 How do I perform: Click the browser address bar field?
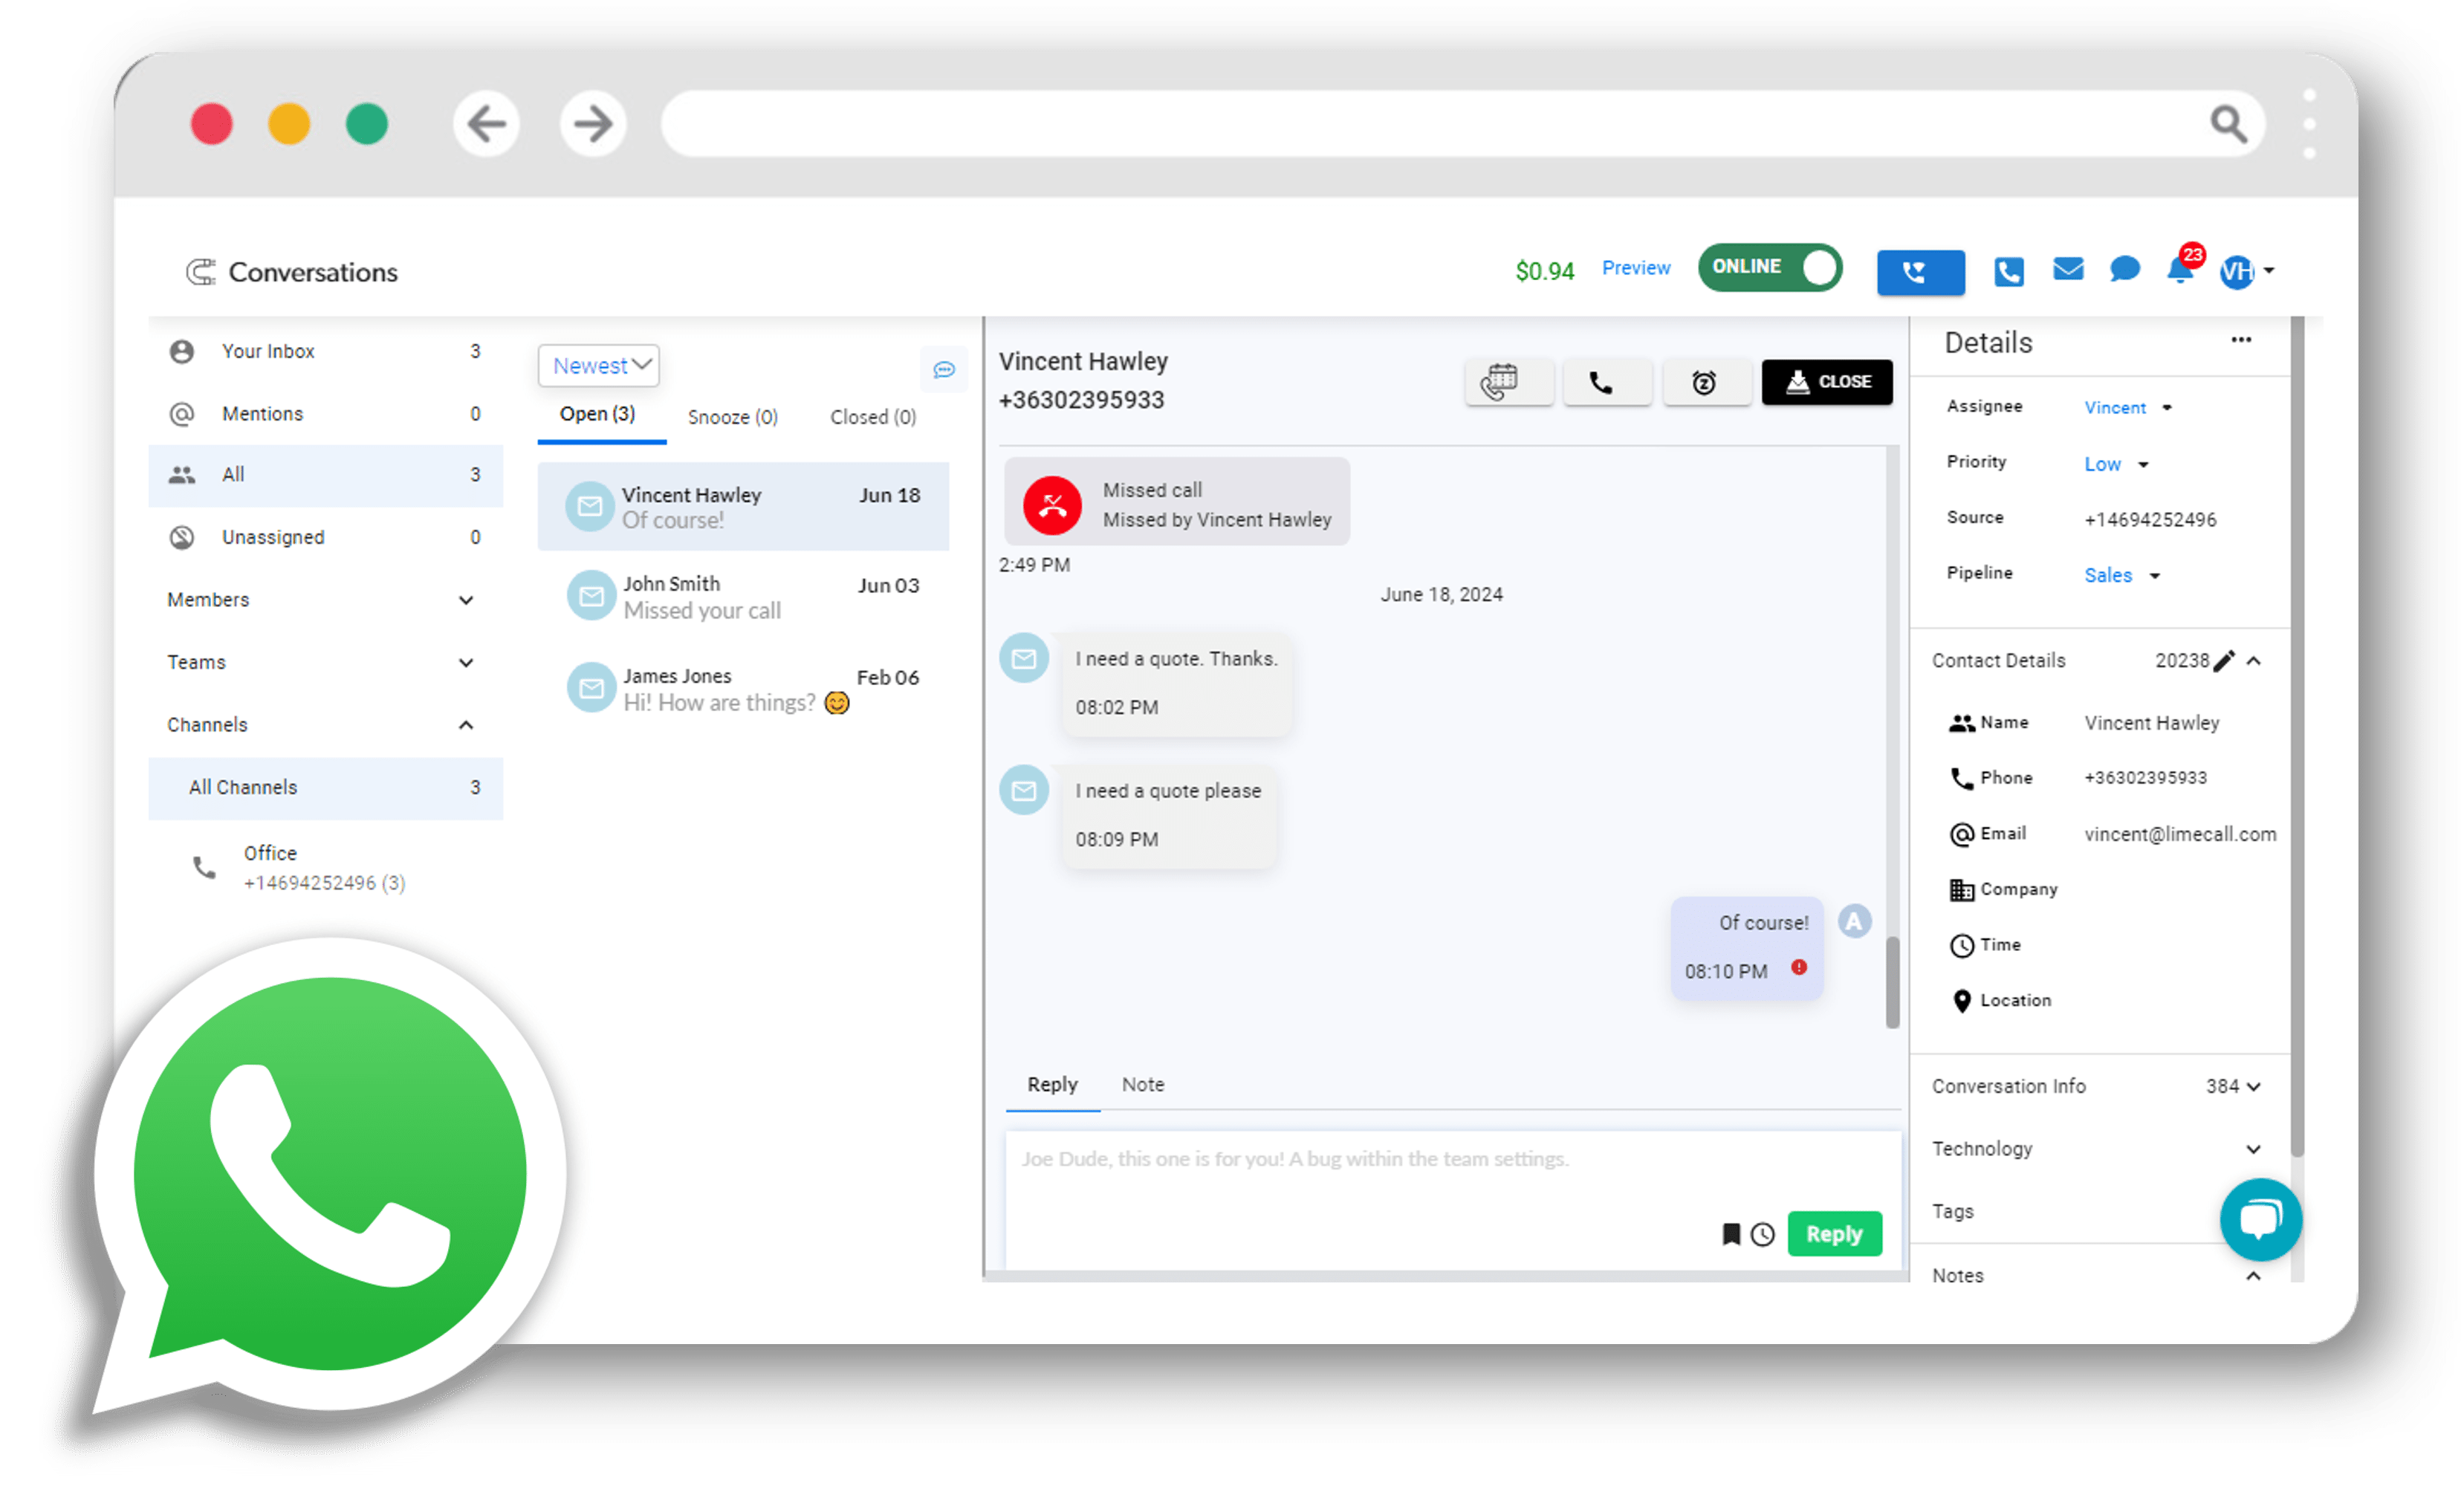pyautogui.click(x=1462, y=124)
